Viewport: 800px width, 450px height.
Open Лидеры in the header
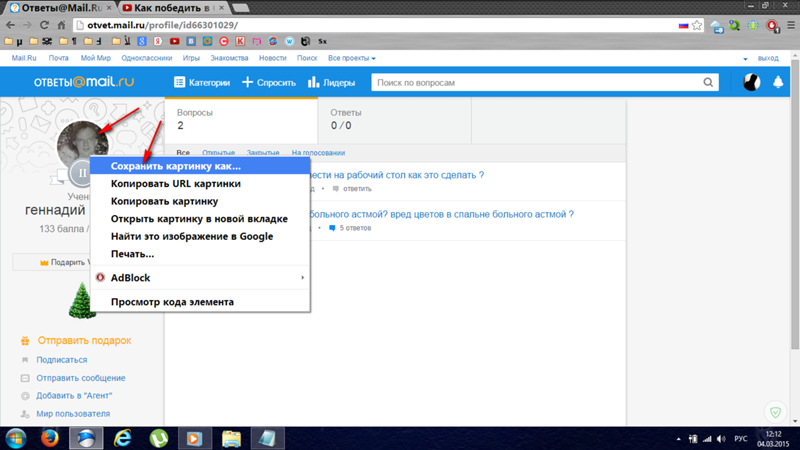coord(332,83)
